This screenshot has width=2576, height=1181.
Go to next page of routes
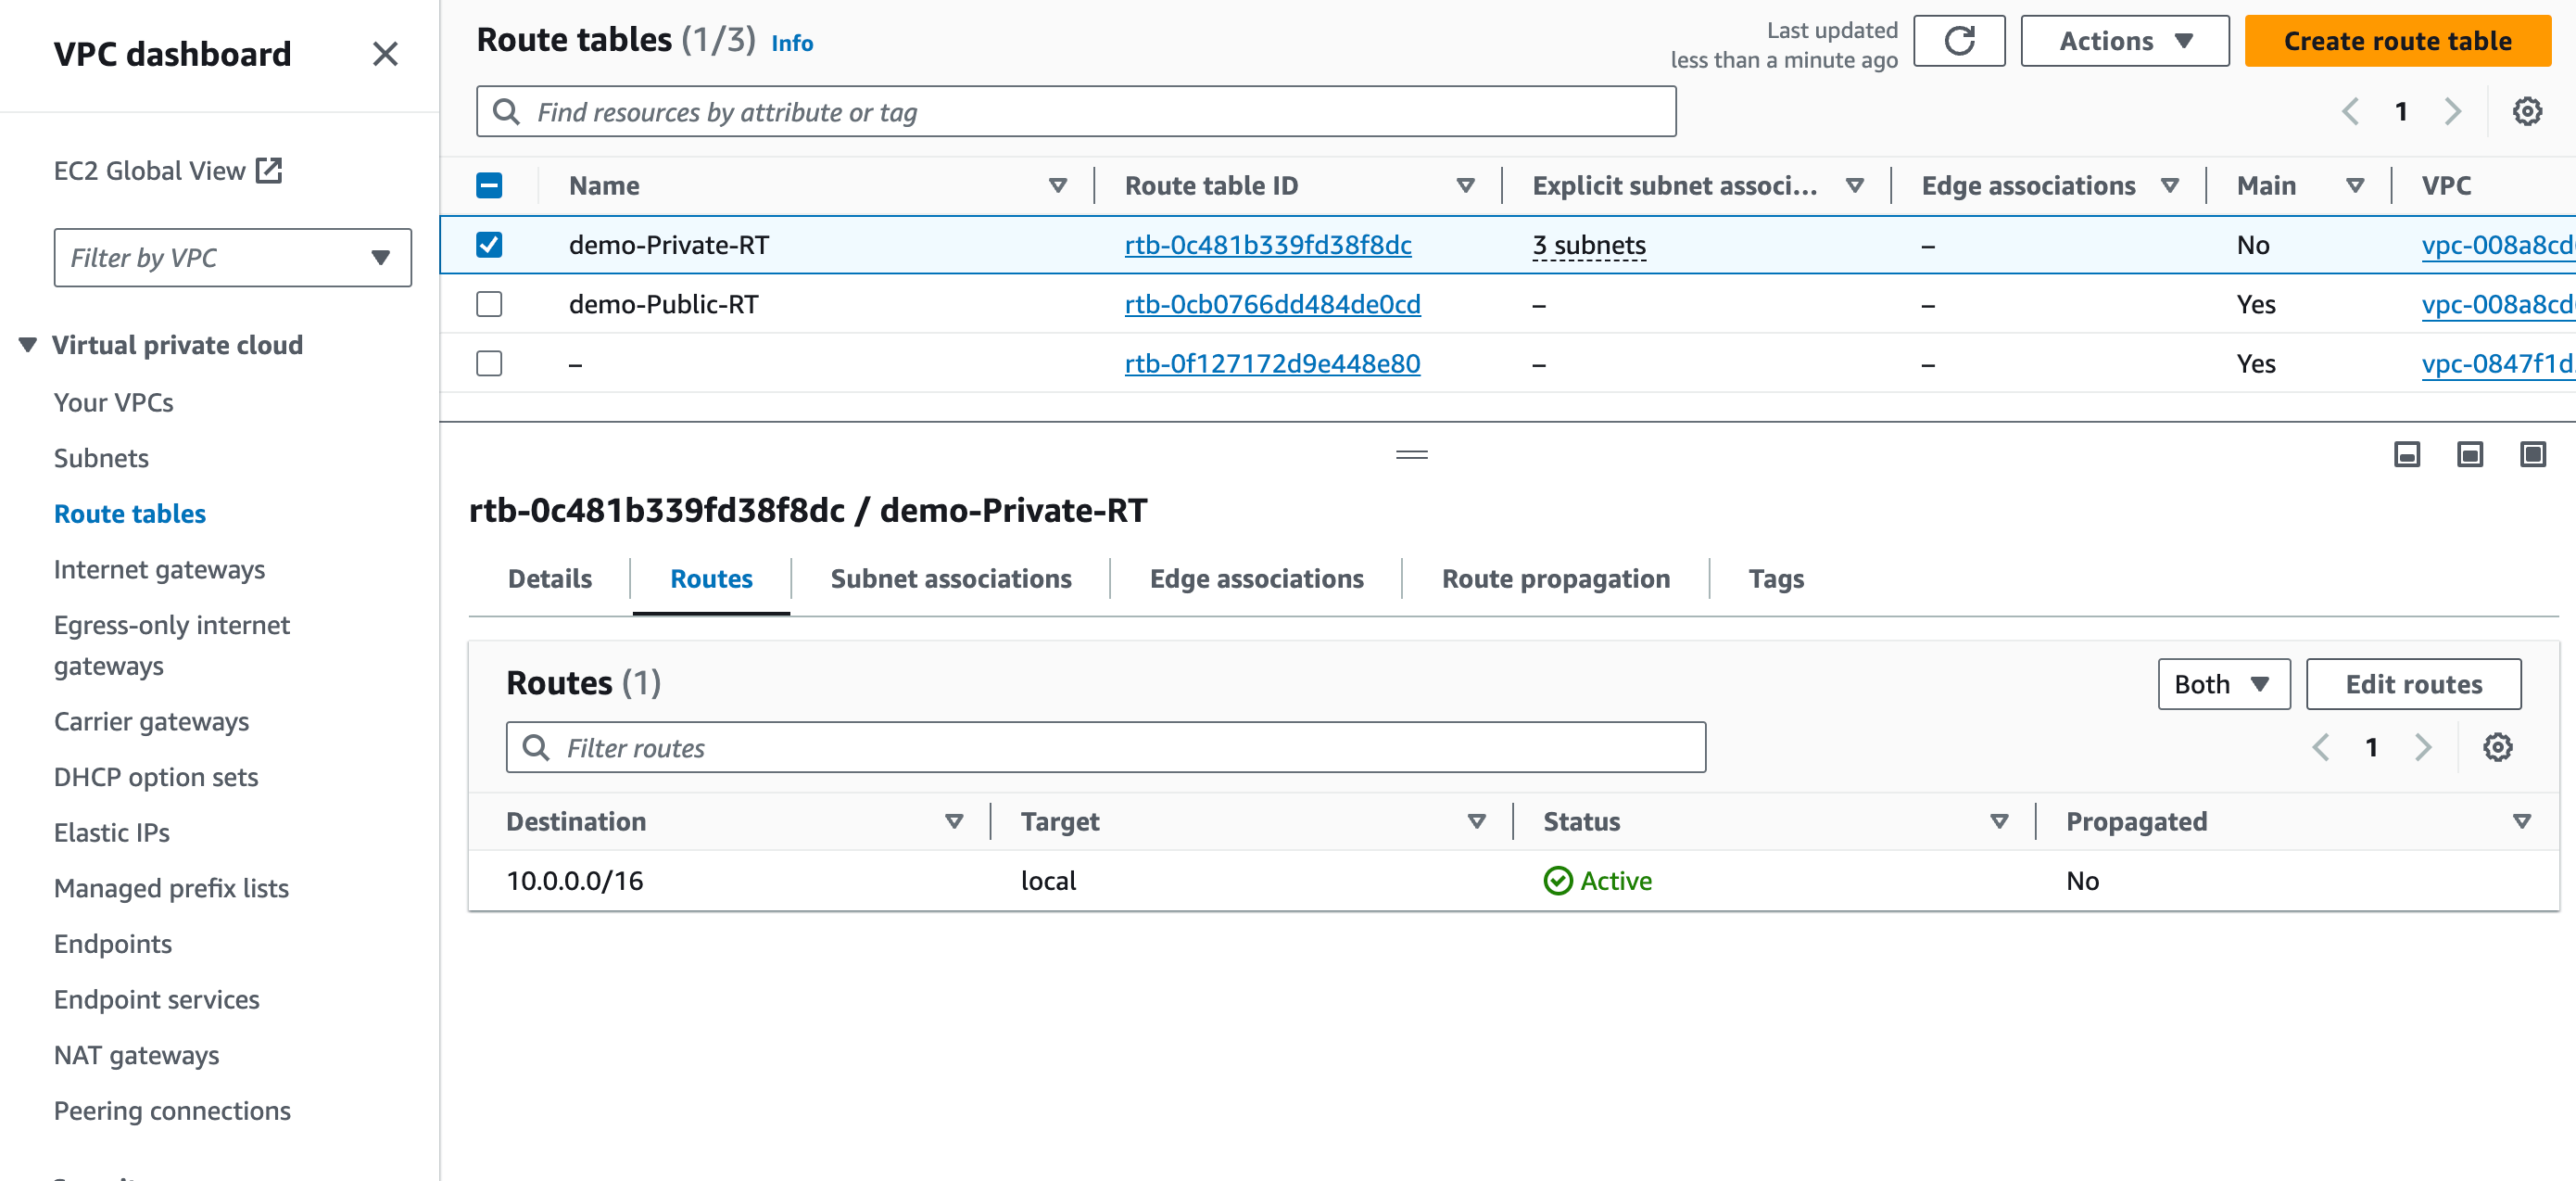pos(2422,747)
